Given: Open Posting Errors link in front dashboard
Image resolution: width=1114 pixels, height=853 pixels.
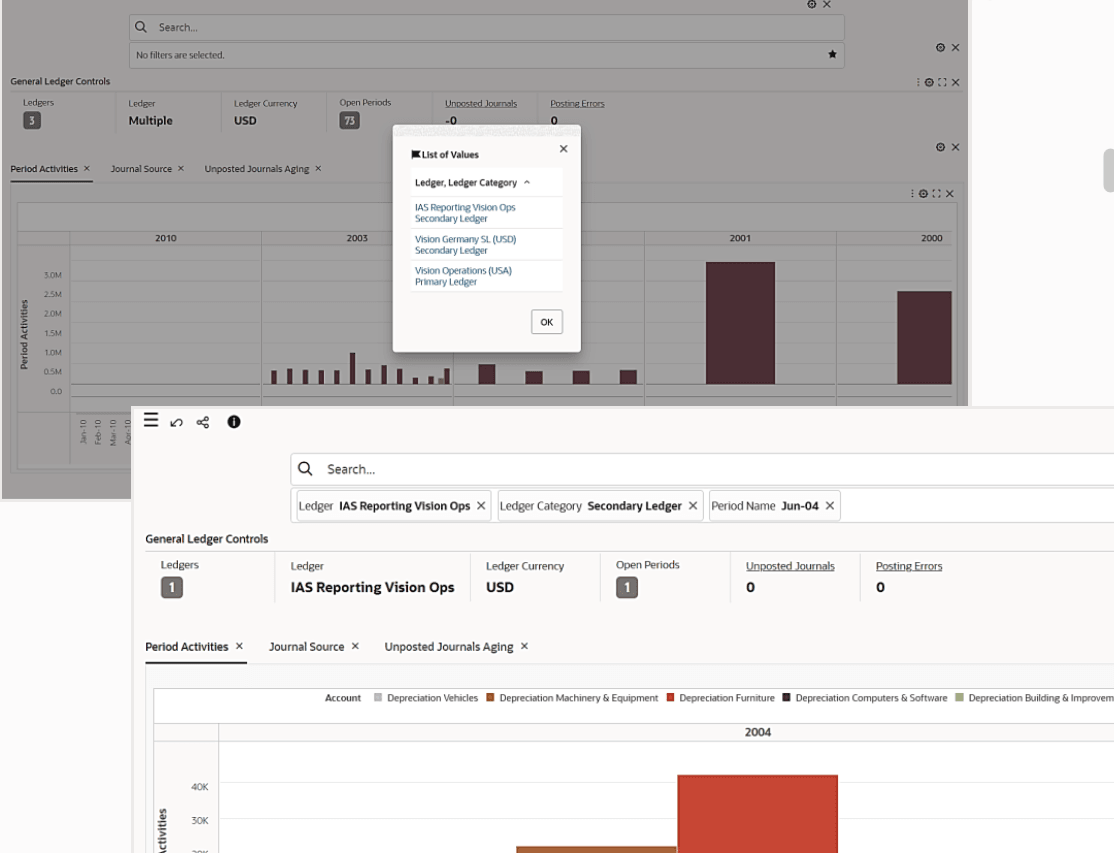Looking at the screenshot, I should [909, 566].
